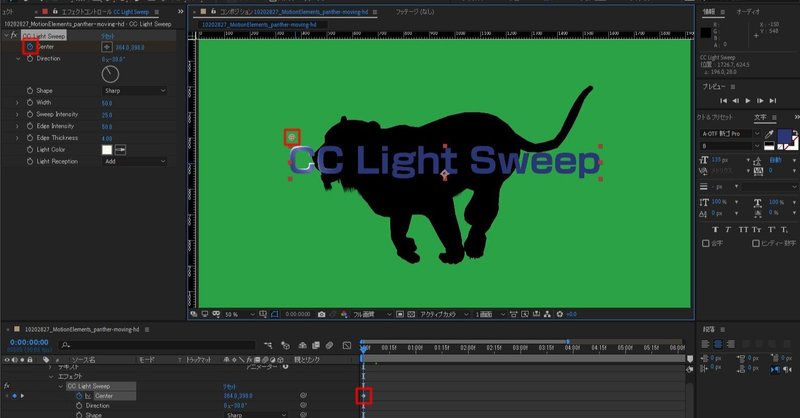This screenshot has height=418, width=800.
Task: Toggle the fx switch for CC Light Sweep
Action: pyautogui.click(x=14, y=36)
